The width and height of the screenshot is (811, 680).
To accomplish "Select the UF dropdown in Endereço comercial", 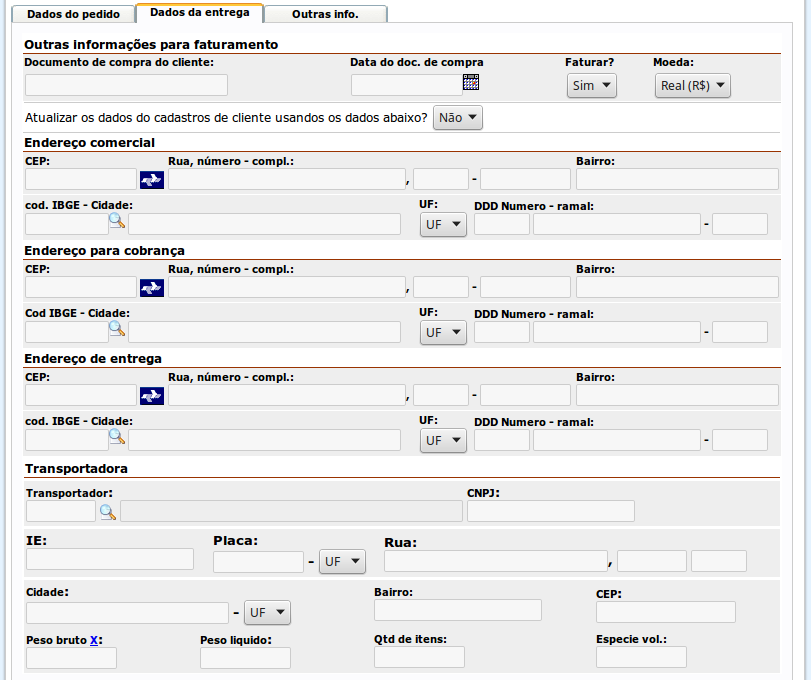I will click(x=443, y=225).
